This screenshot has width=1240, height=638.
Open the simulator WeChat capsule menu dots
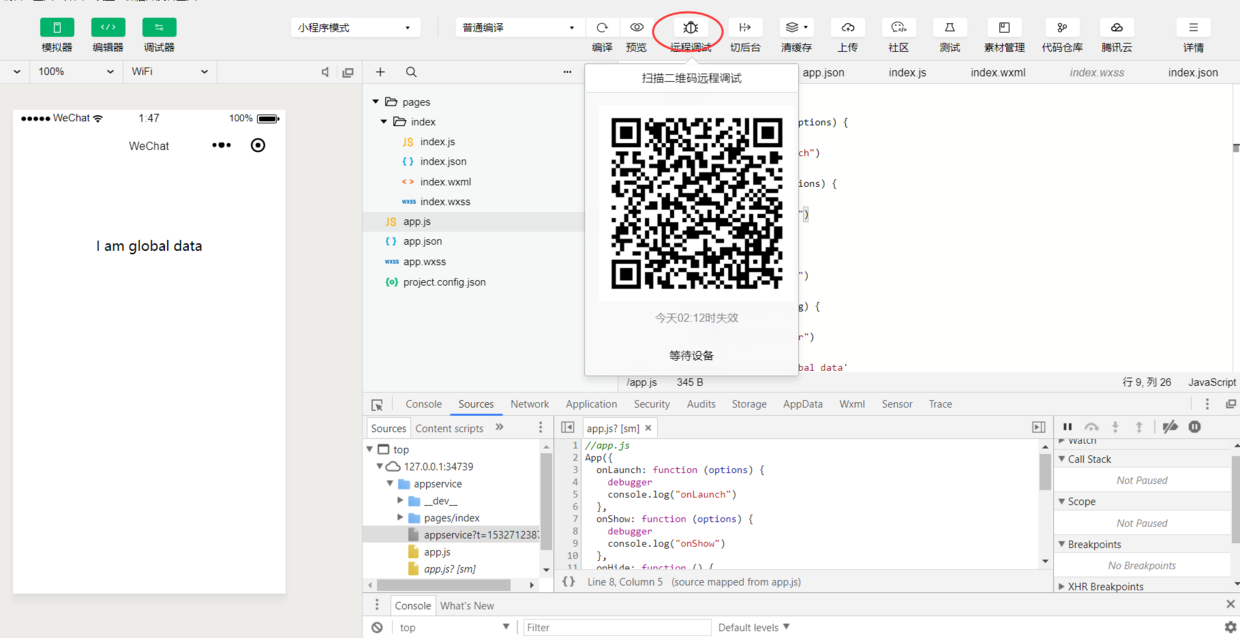[x=221, y=145]
